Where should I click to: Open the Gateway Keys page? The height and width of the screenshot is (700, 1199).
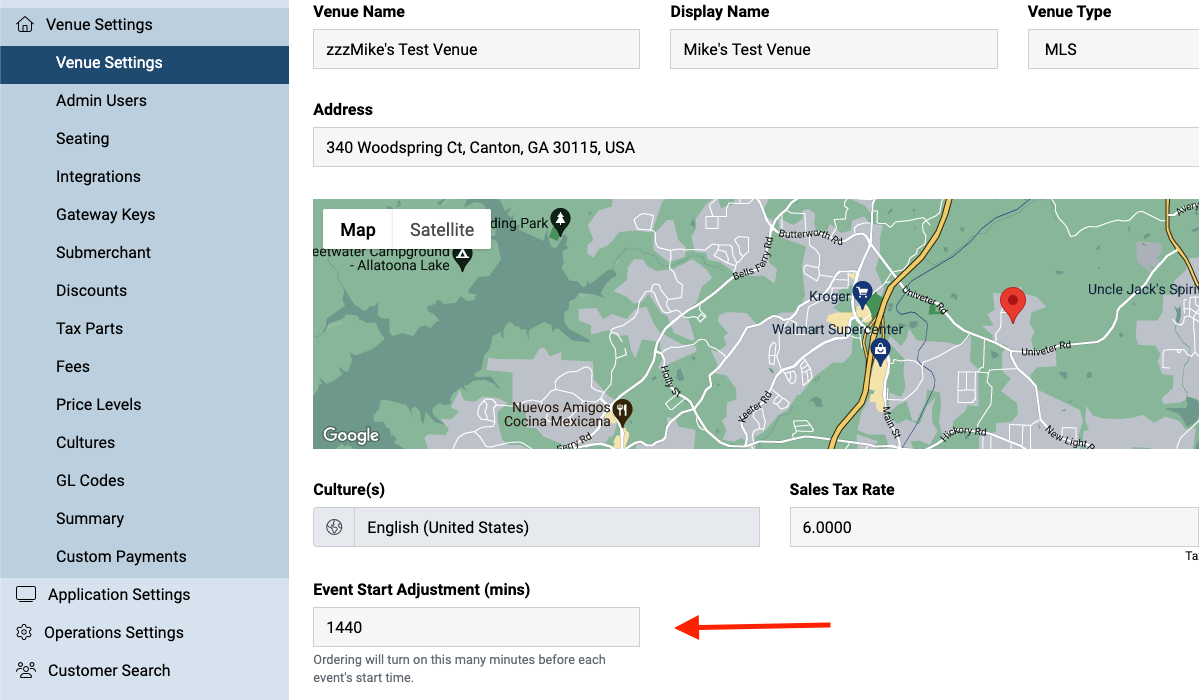(x=106, y=214)
